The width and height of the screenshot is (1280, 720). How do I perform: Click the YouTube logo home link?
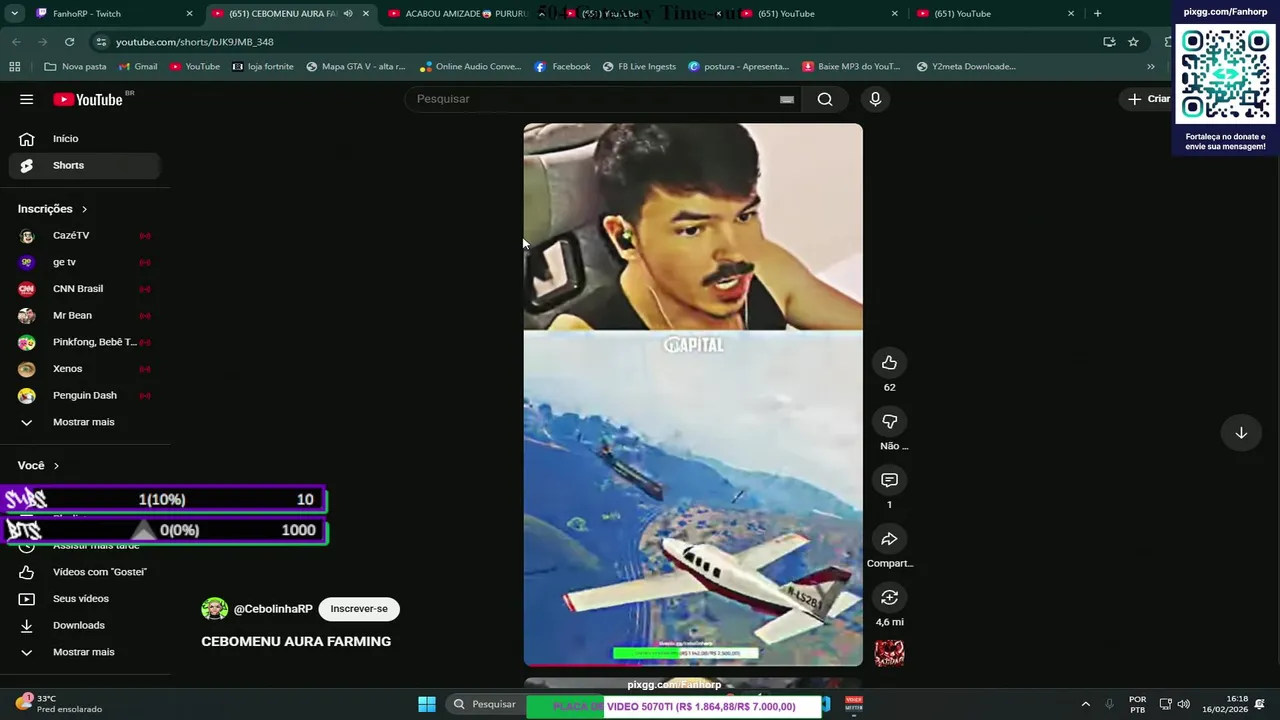click(x=88, y=99)
